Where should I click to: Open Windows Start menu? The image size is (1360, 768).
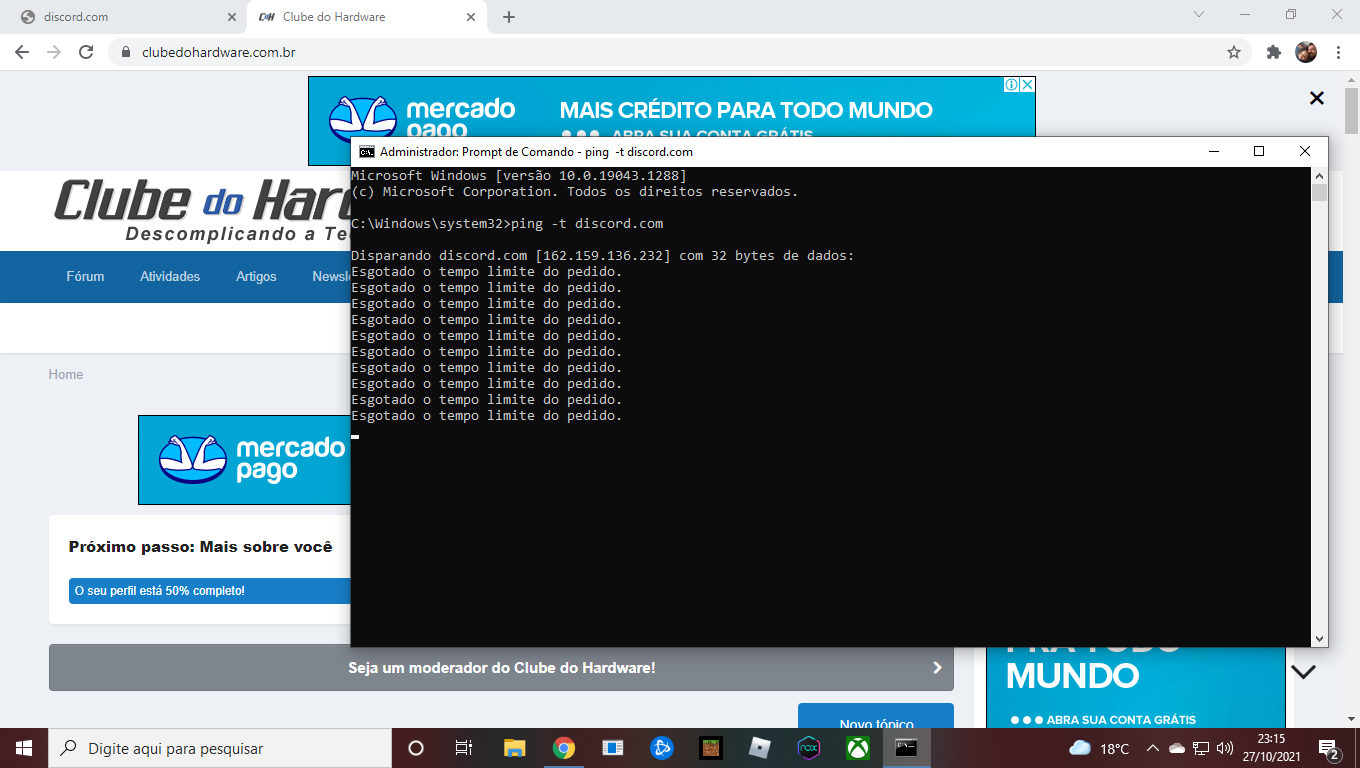24,748
